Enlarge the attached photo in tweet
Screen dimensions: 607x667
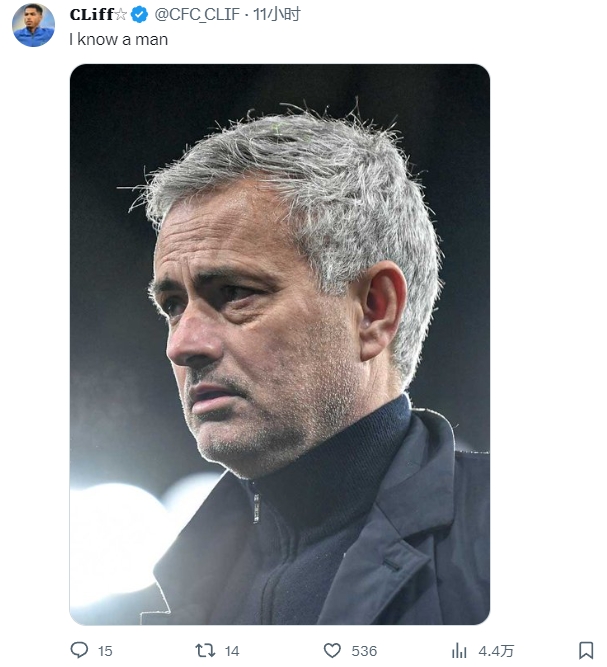pyautogui.click(x=279, y=344)
